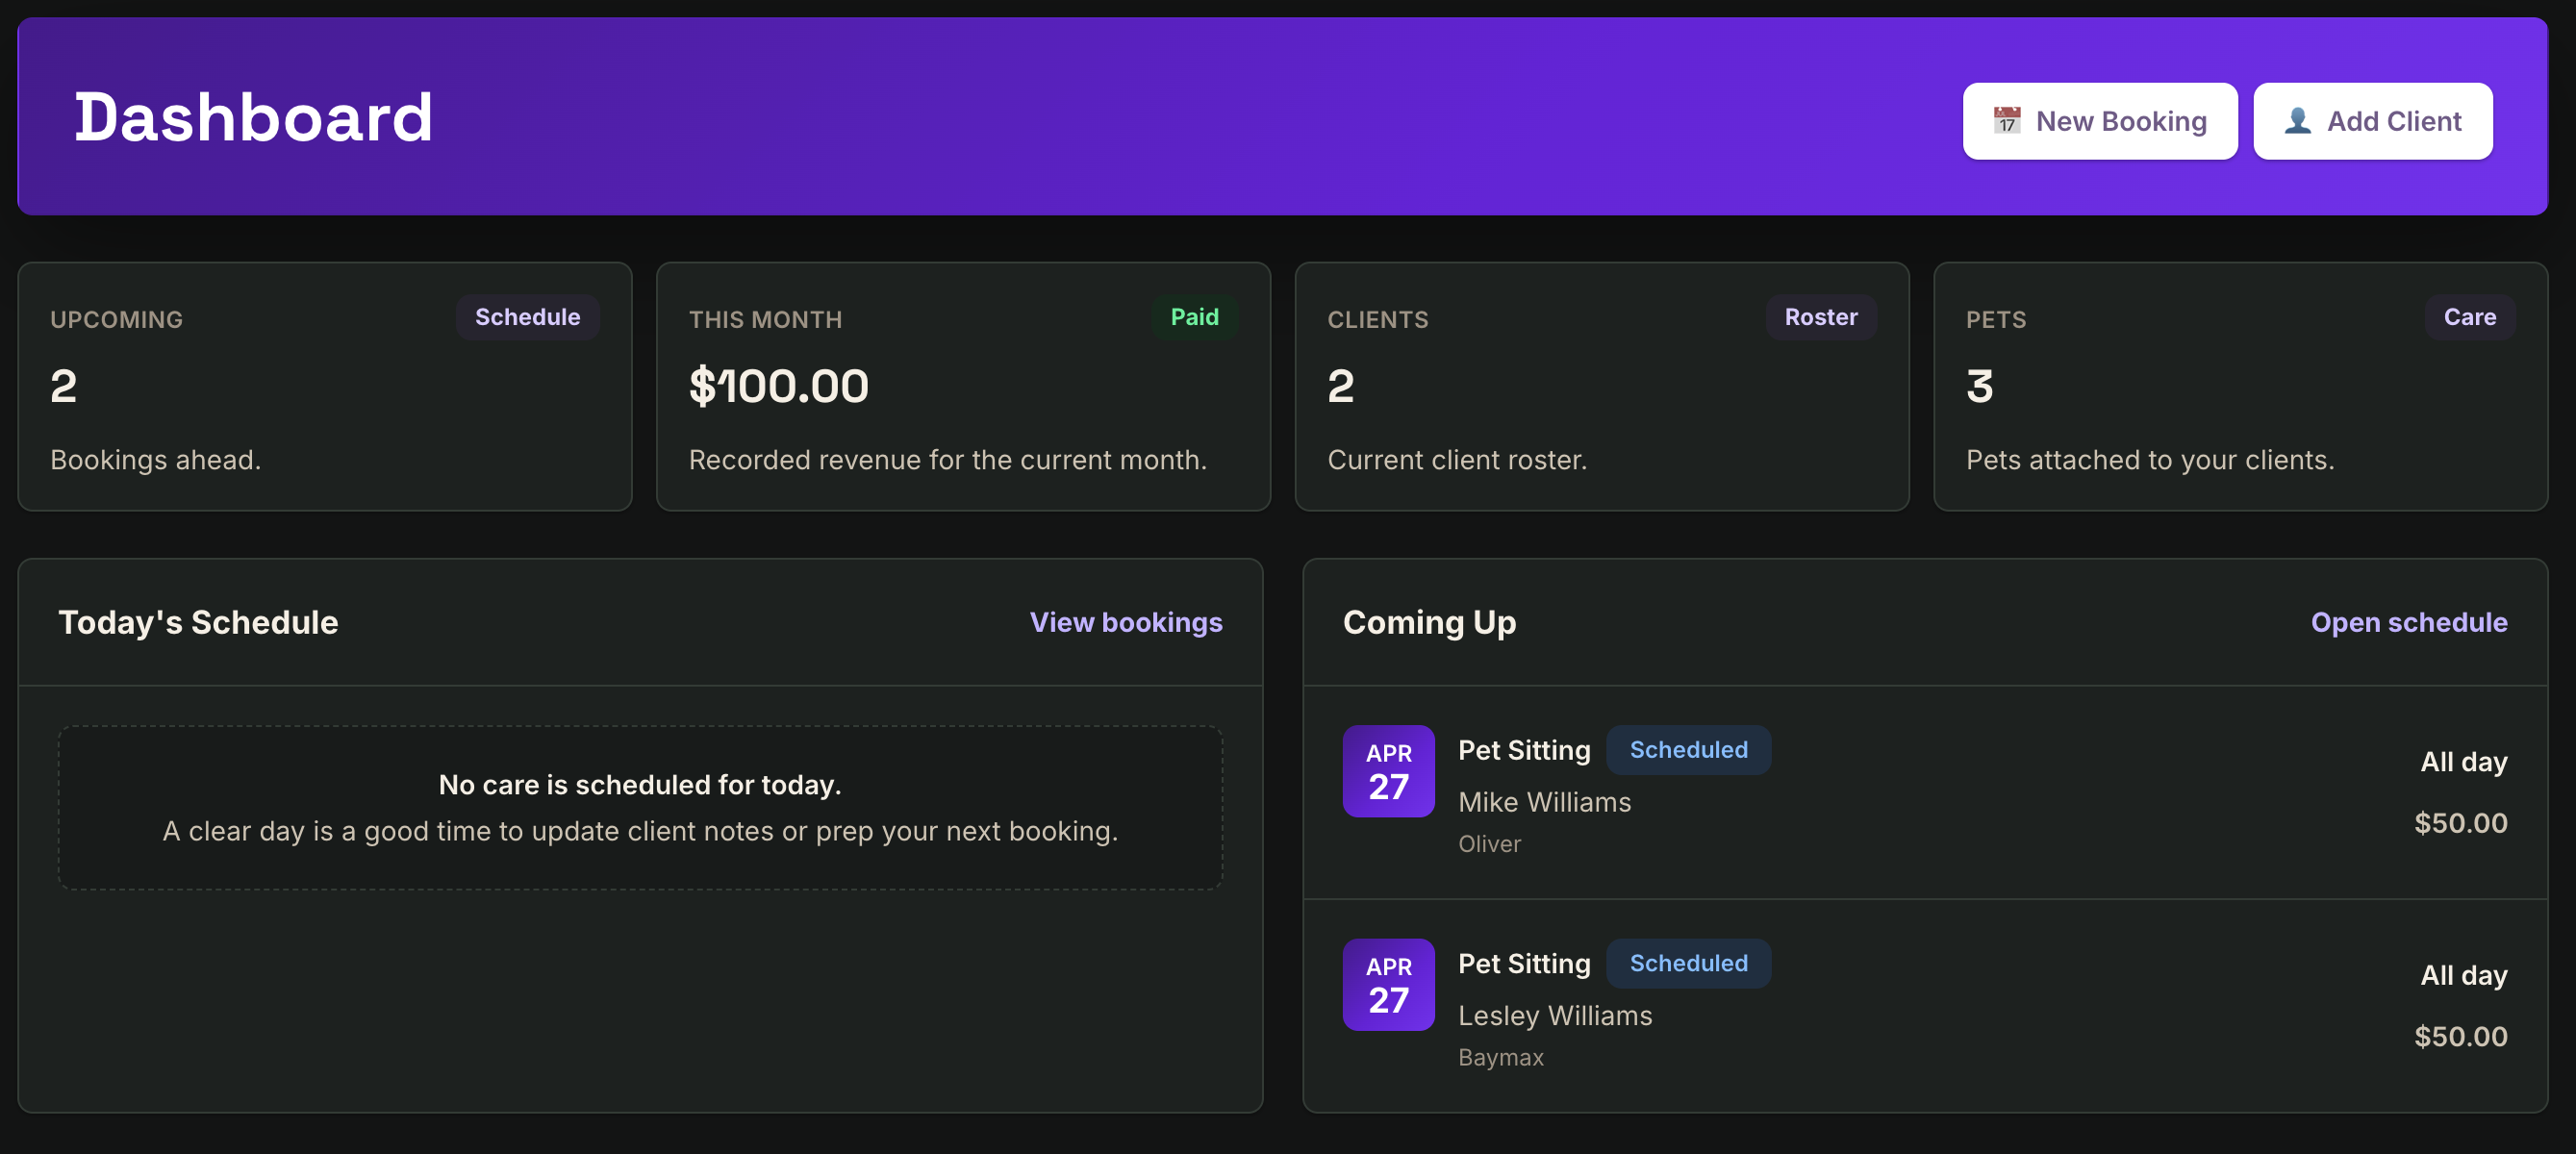The height and width of the screenshot is (1154, 2576).
Task: Click the APR 27 date badge for Lesley Williams
Action: (x=1388, y=984)
